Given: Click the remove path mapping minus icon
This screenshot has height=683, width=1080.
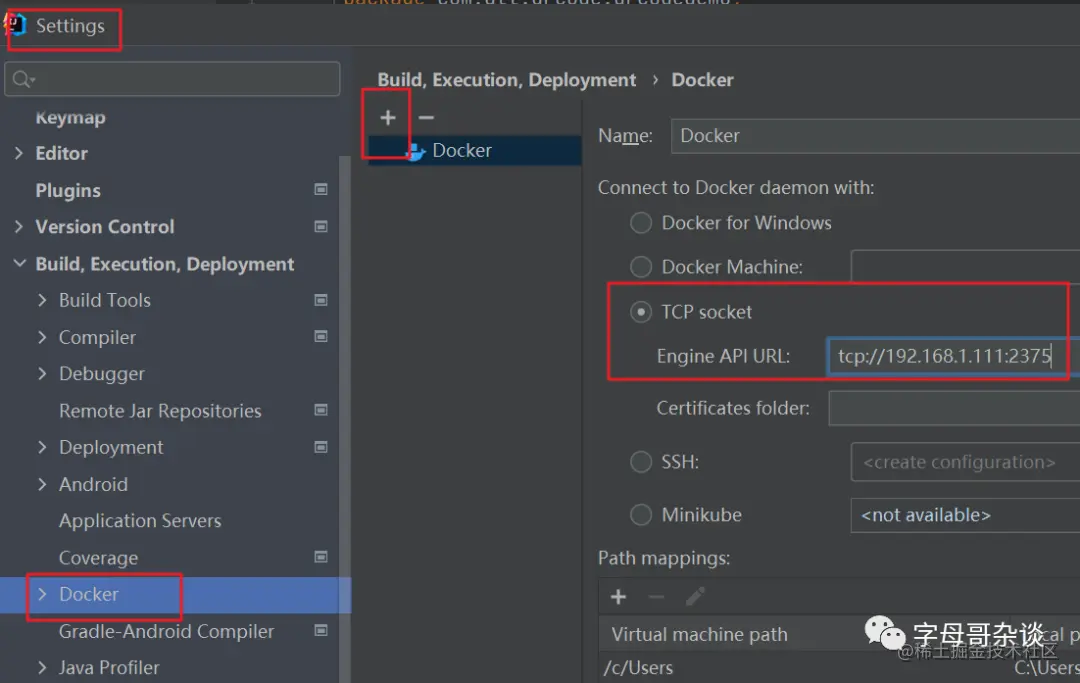Looking at the screenshot, I should tap(656, 597).
